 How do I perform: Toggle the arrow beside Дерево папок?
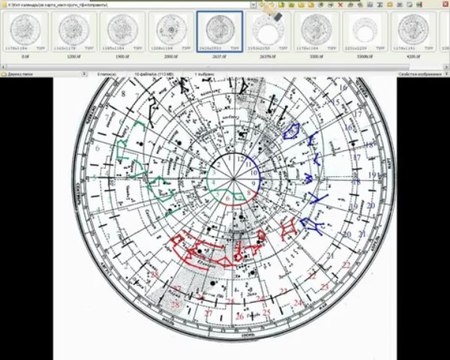[x=85, y=74]
